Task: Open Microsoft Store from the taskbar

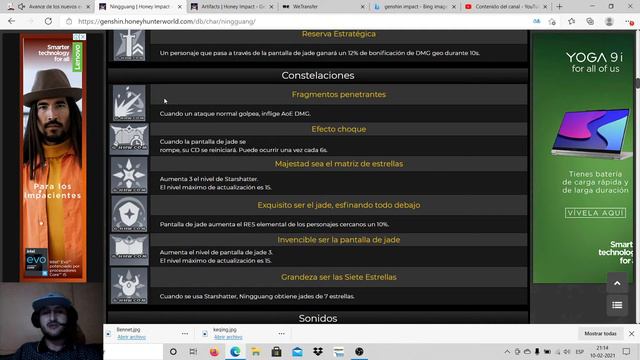Action: pyautogui.click(x=276, y=351)
